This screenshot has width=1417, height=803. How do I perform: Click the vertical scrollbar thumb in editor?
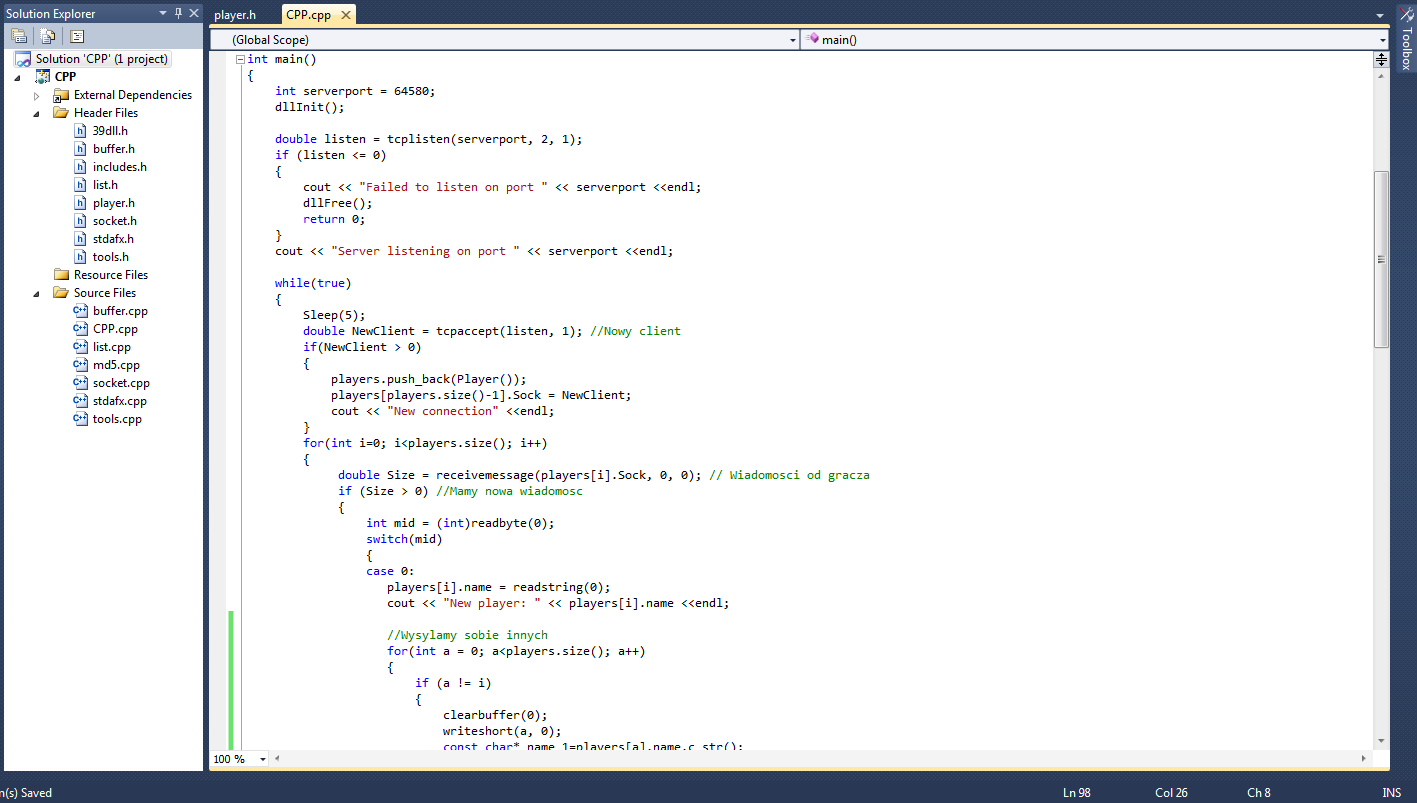click(x=1381, y=258)
